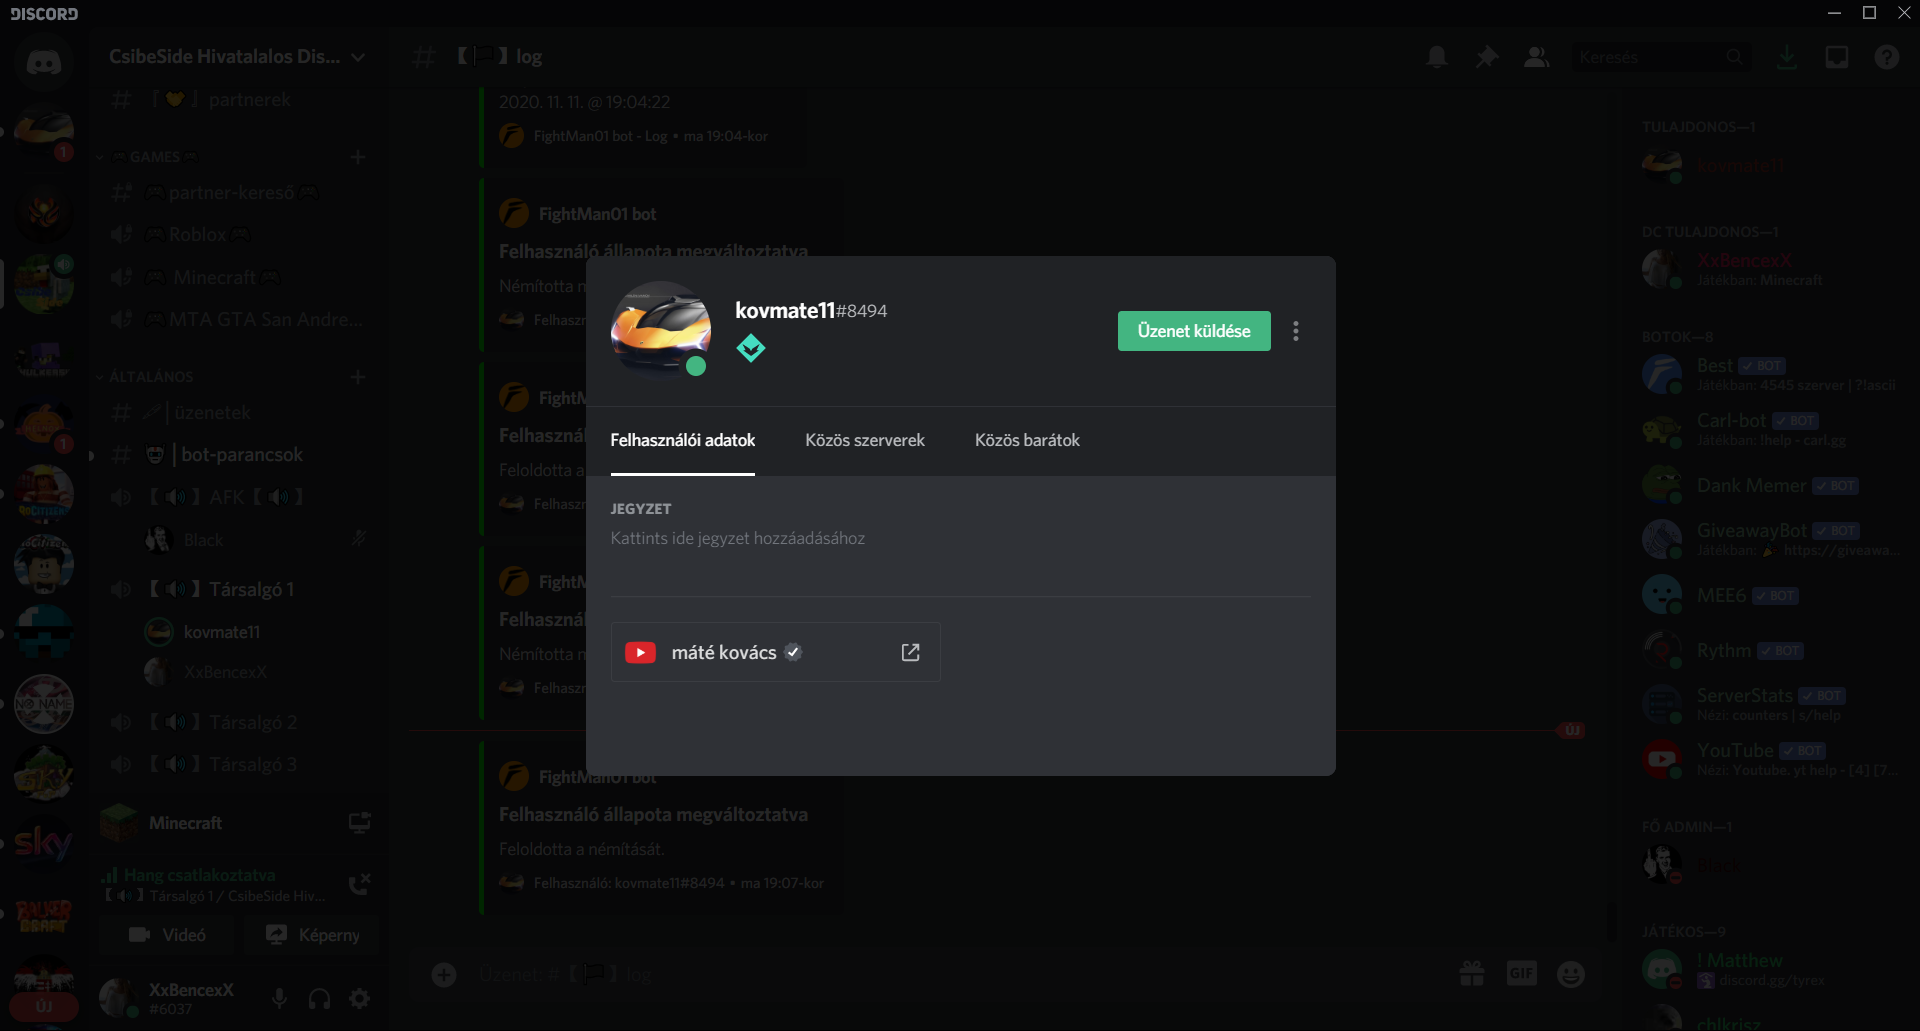Switch to Közös barátok tab

[x=1027, y=440]
